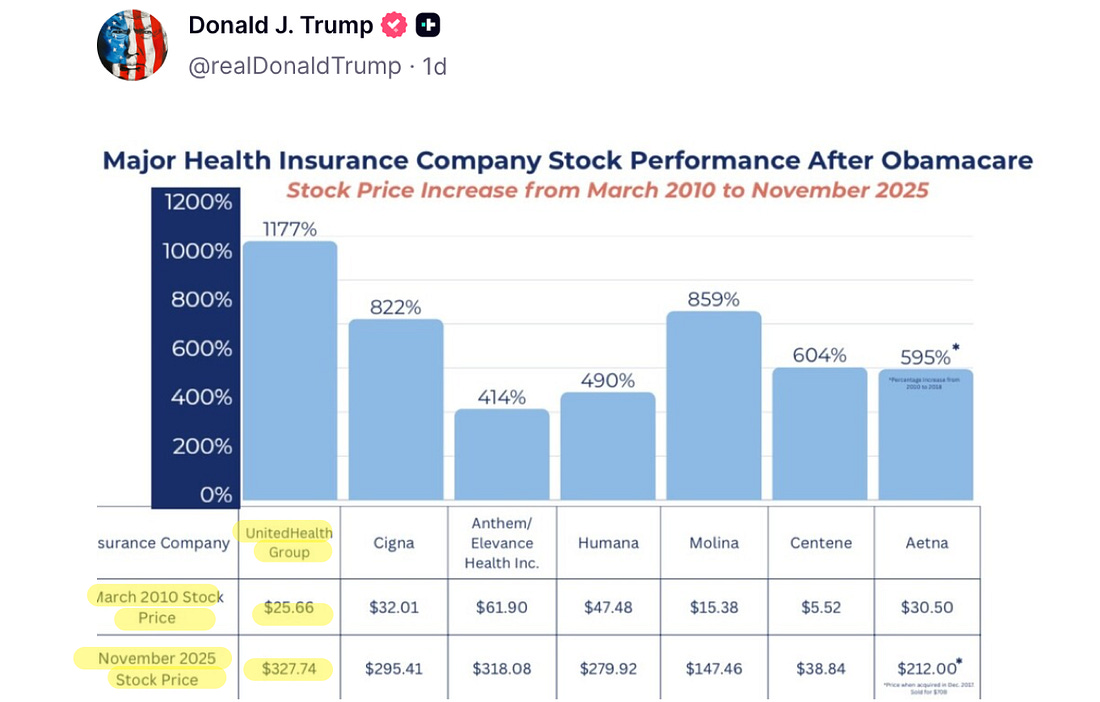
Task: Select the Humana 490% bar
Action: coord(607,446)
